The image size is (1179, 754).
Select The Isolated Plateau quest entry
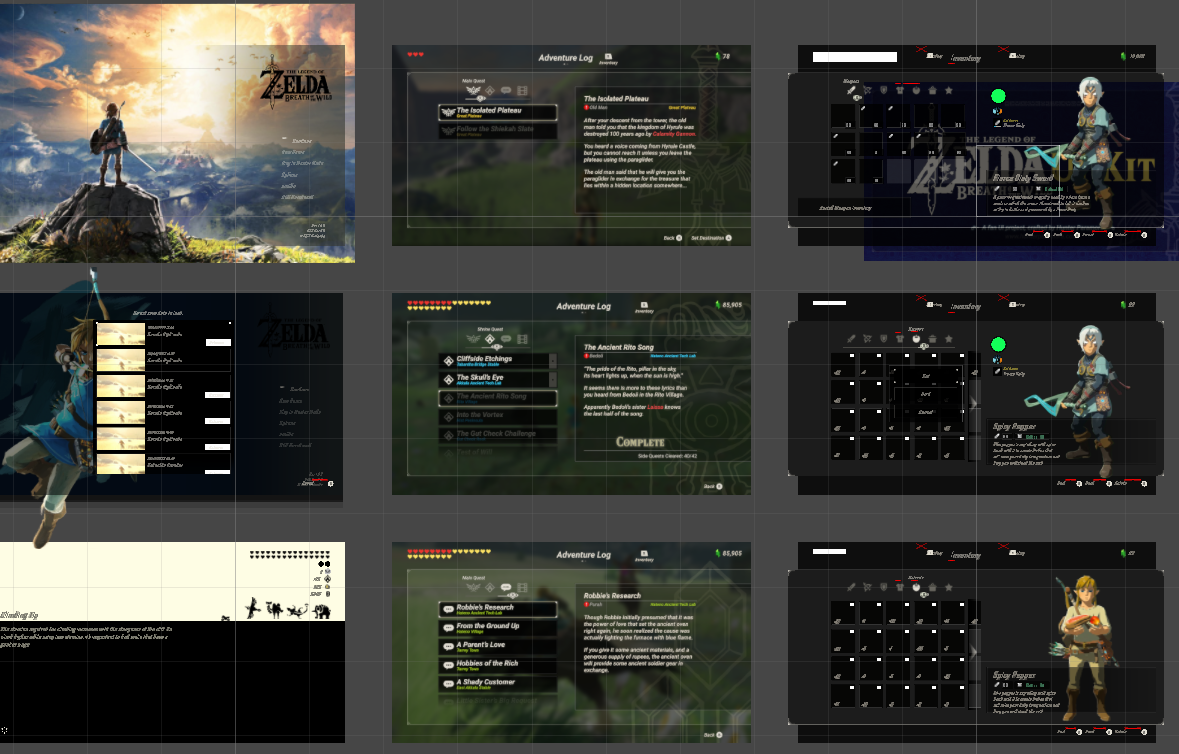[498, 112]
